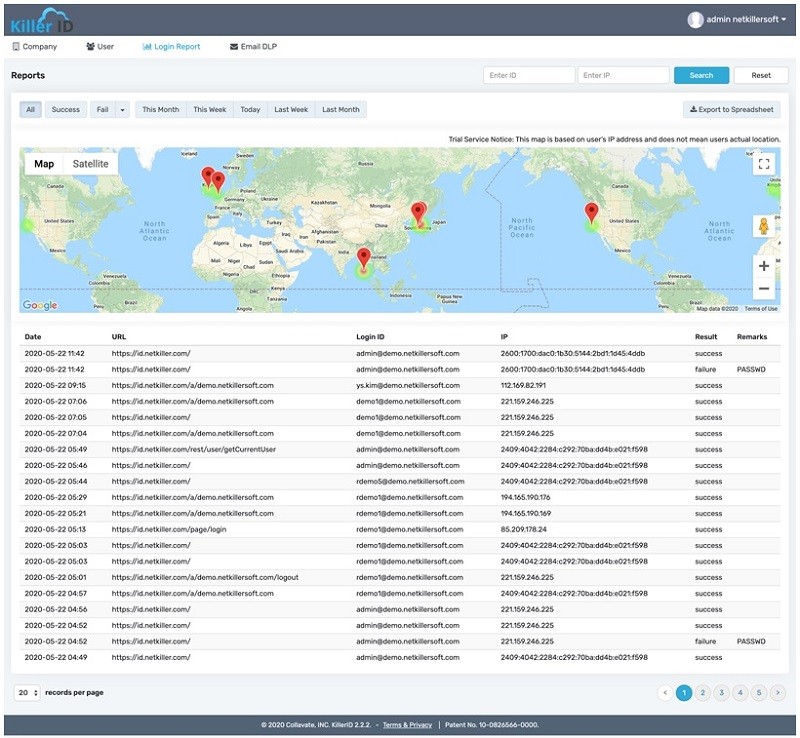Open the map Terms of Use link
Image resolution: width=800 pixels, height=738 pixels.
click(x=761, y=308)
